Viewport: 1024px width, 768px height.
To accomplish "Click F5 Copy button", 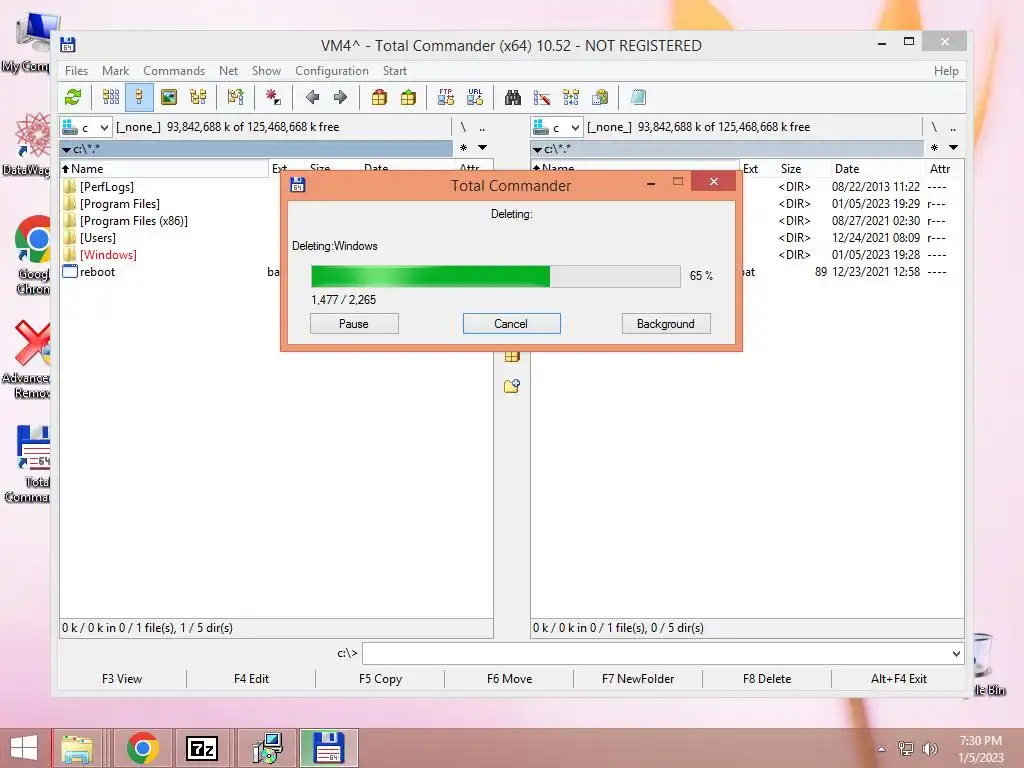I will click(380, 679).
